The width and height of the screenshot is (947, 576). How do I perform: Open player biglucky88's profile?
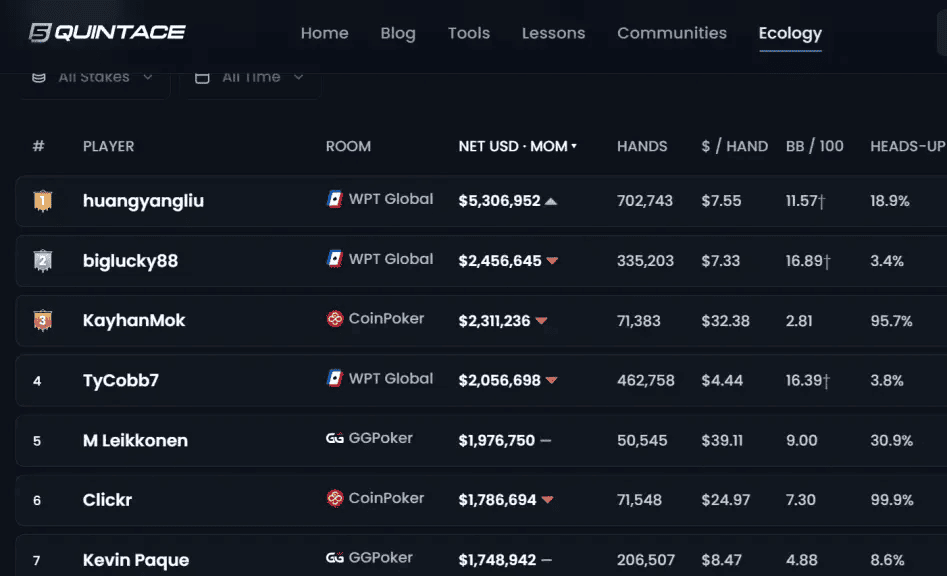click(130, 261)
